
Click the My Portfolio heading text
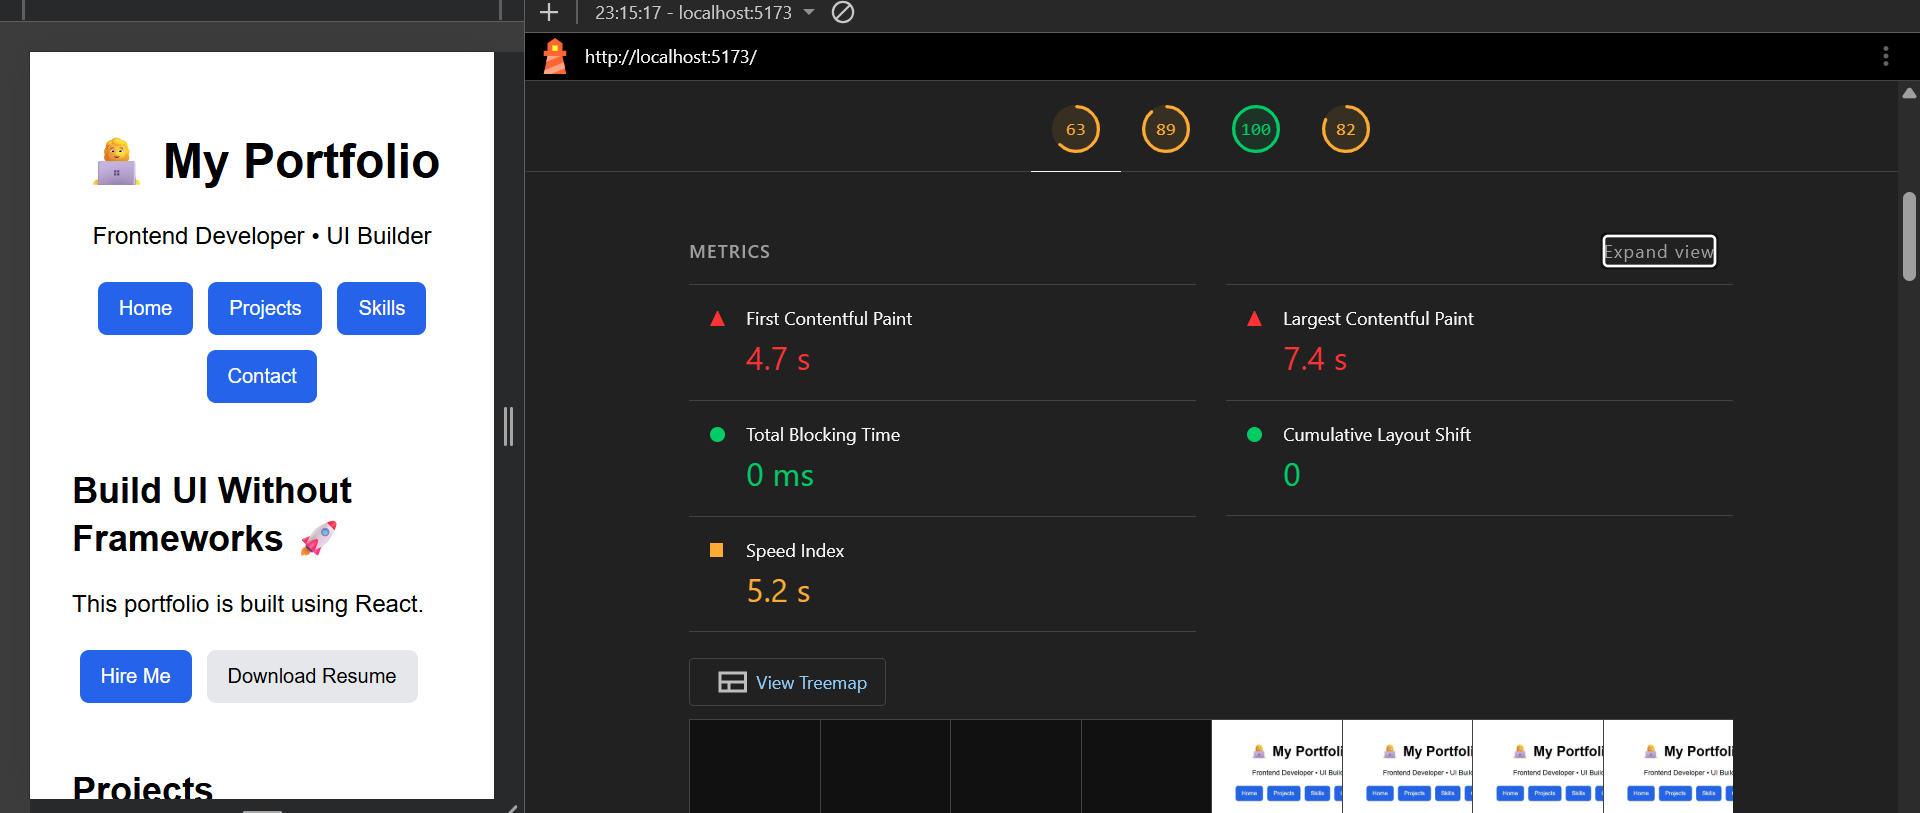(x=301, y=161)
